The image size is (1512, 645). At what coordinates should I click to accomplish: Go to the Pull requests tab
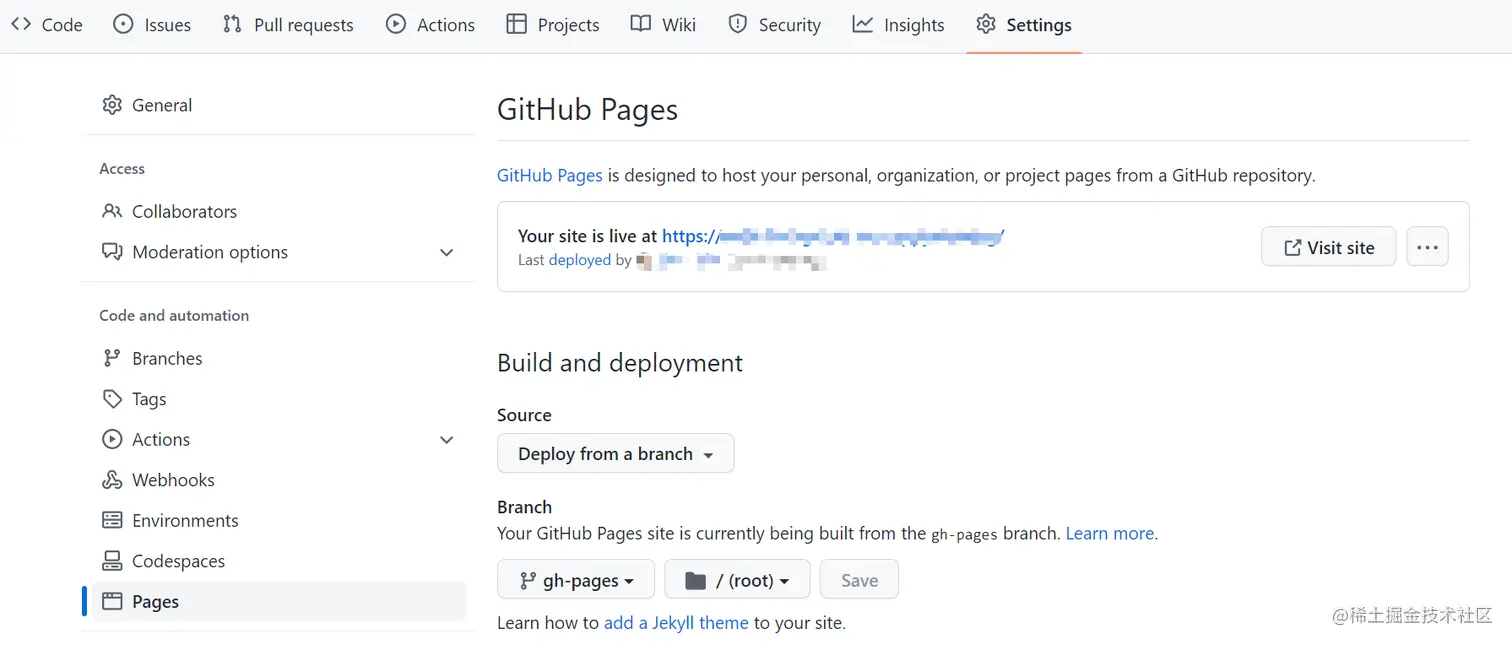(x=288, y=25)
